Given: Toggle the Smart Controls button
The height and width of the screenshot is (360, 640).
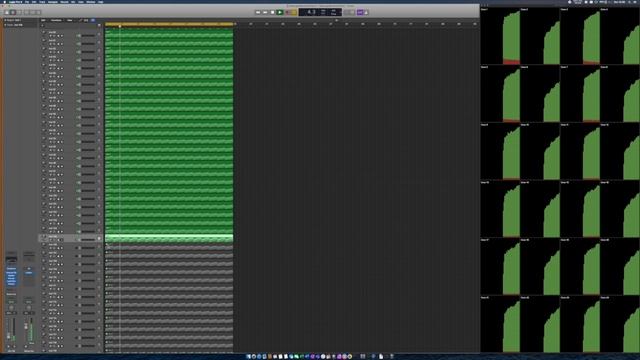Looking at the screenshot, I should [x=27, y=12].
